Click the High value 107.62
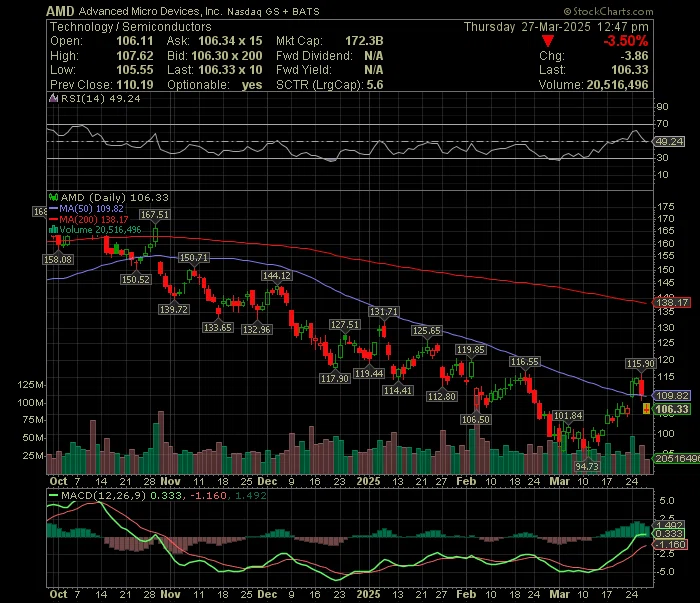The image size is (700, 603). [135, 56]
